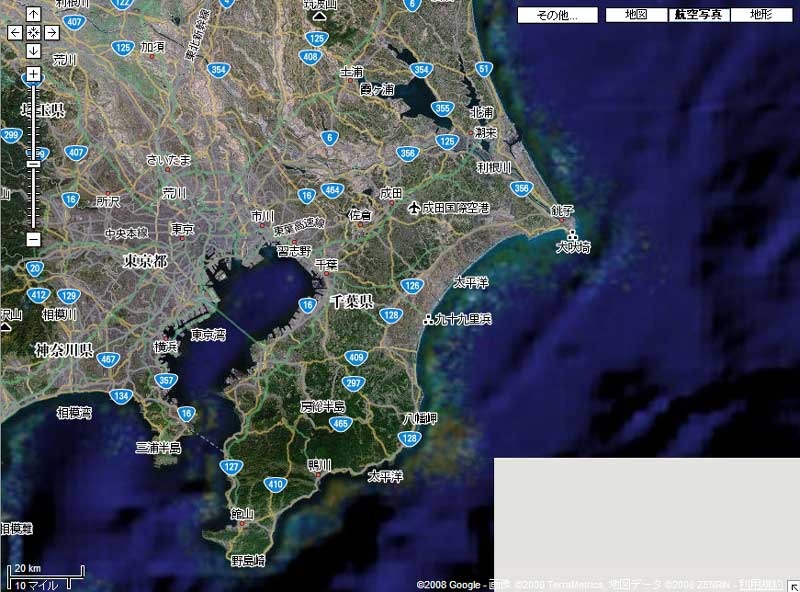Click the center return-to-last-result button
Image resolution: width=800 pixels, height=592 pixels.
[33, 32]
